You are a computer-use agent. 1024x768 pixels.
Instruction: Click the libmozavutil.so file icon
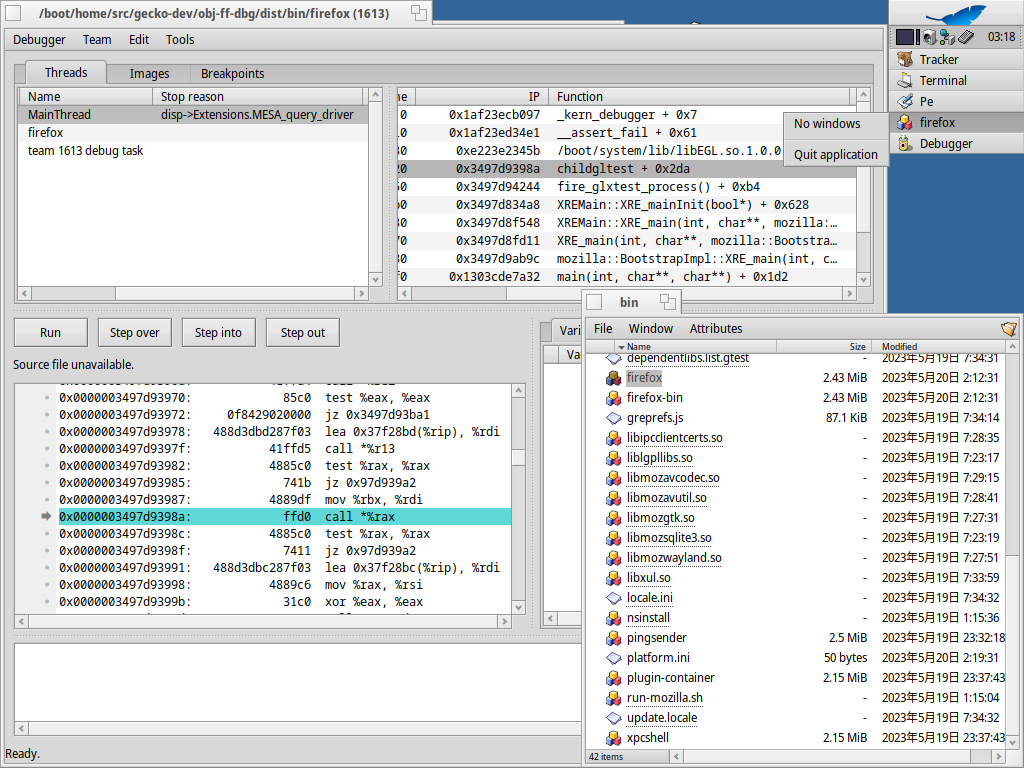coord(613,498)
